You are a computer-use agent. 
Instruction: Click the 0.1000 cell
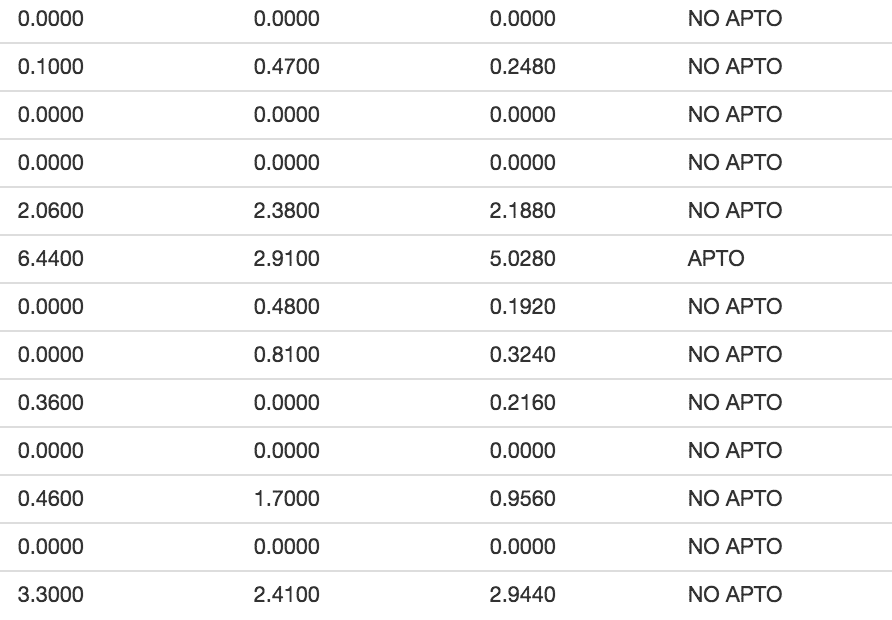(x=51, y=67)
